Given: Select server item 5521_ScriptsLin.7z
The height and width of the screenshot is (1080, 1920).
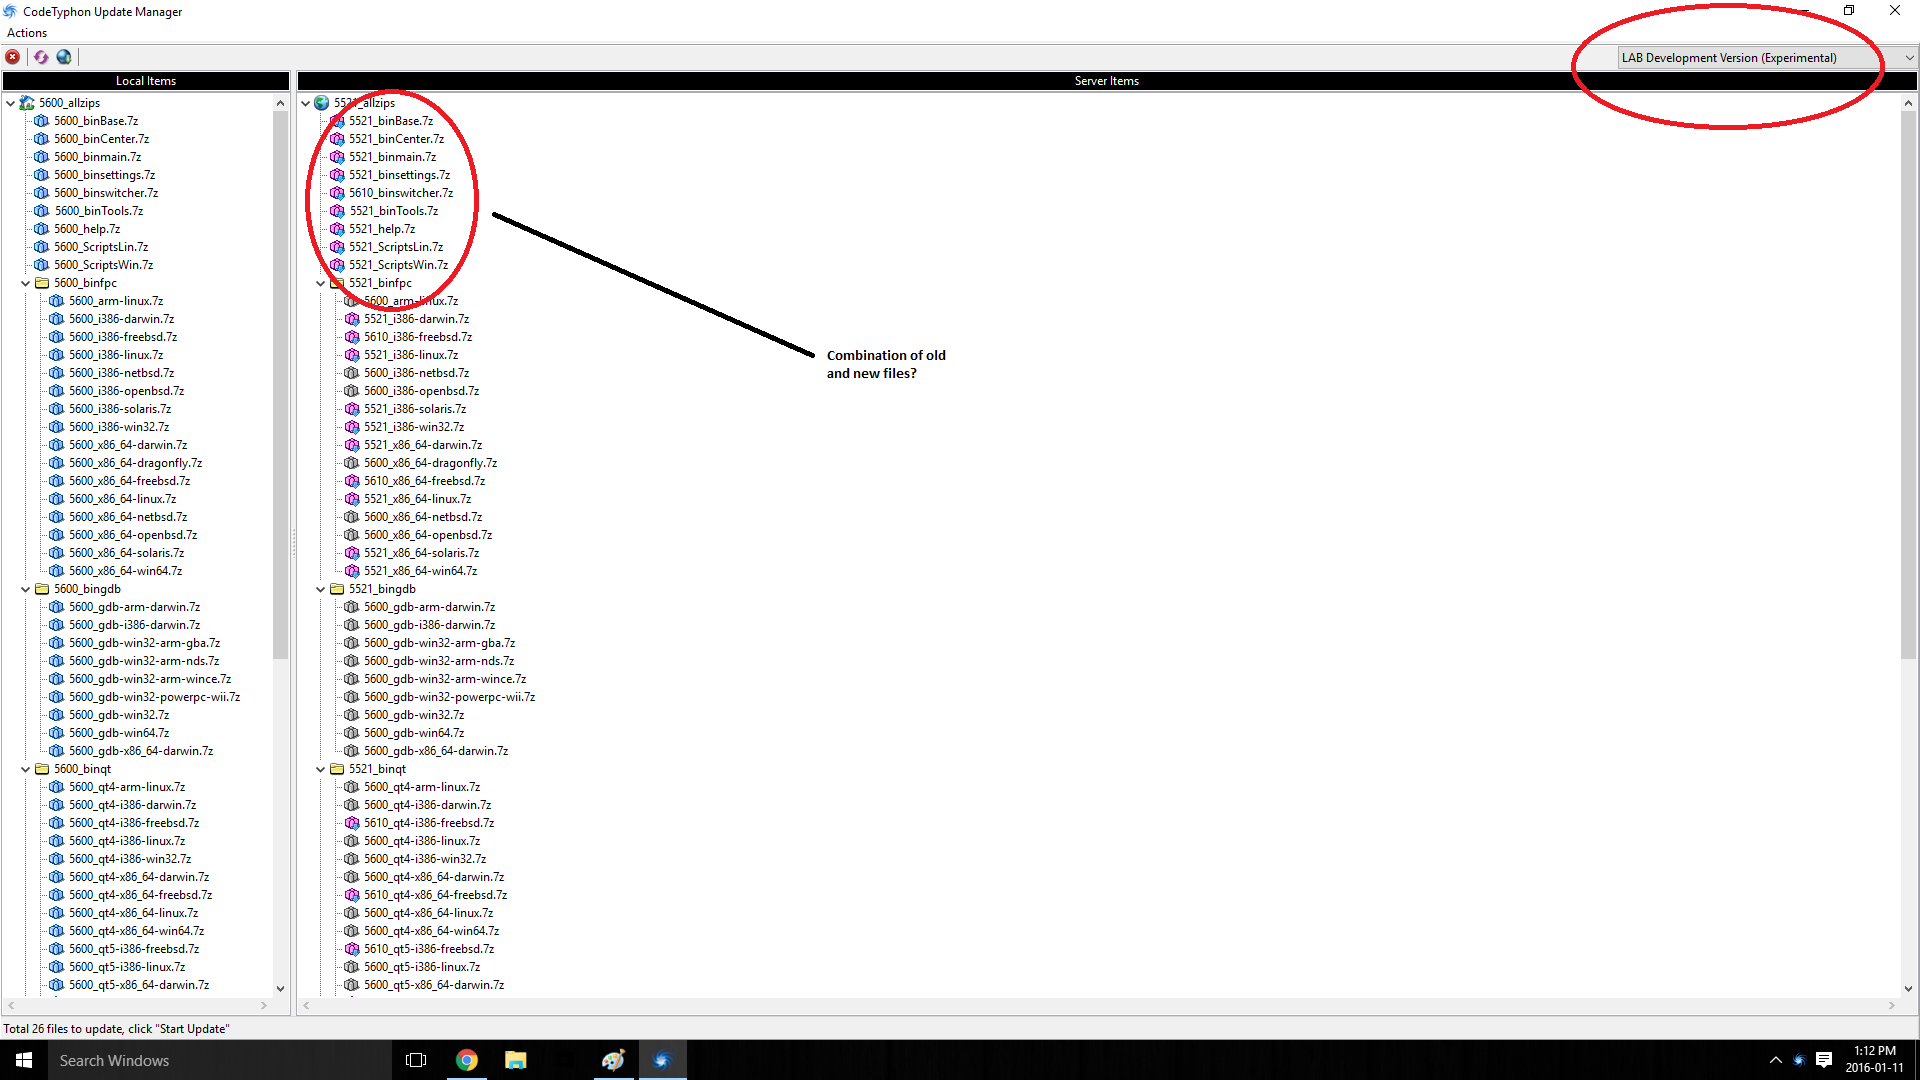Looking at the screenshot, I should click(396, 247).
